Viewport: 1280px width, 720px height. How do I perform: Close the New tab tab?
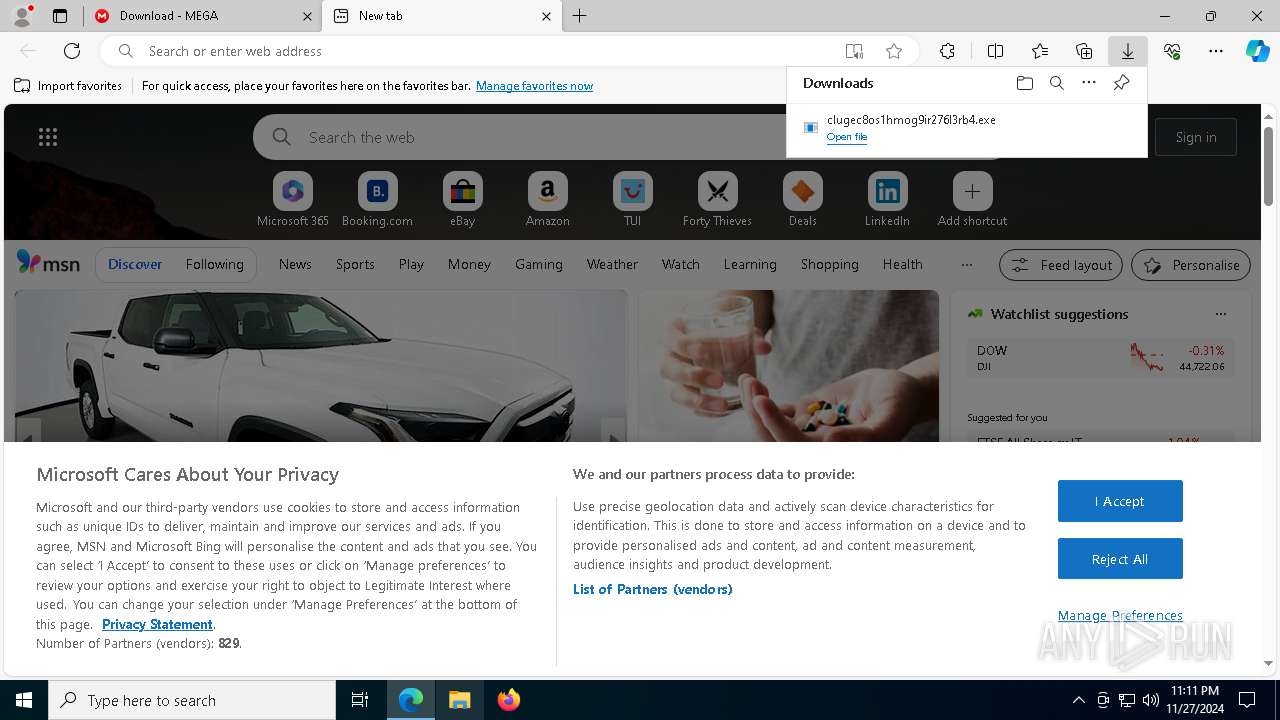546,16
